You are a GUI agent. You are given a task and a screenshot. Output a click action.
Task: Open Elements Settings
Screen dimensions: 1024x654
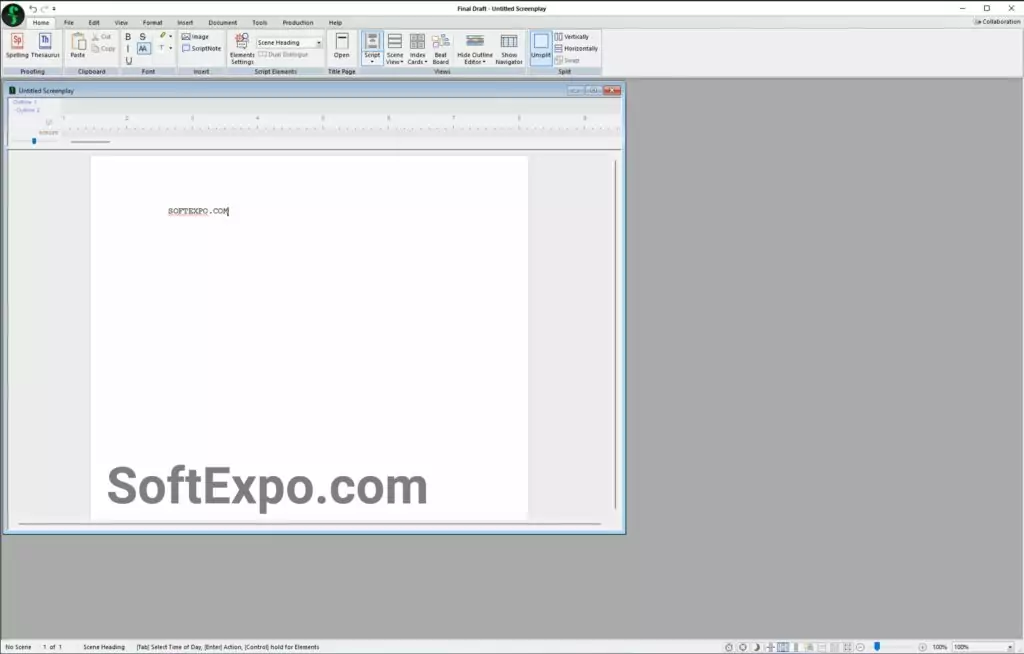(x=242, y=48)
